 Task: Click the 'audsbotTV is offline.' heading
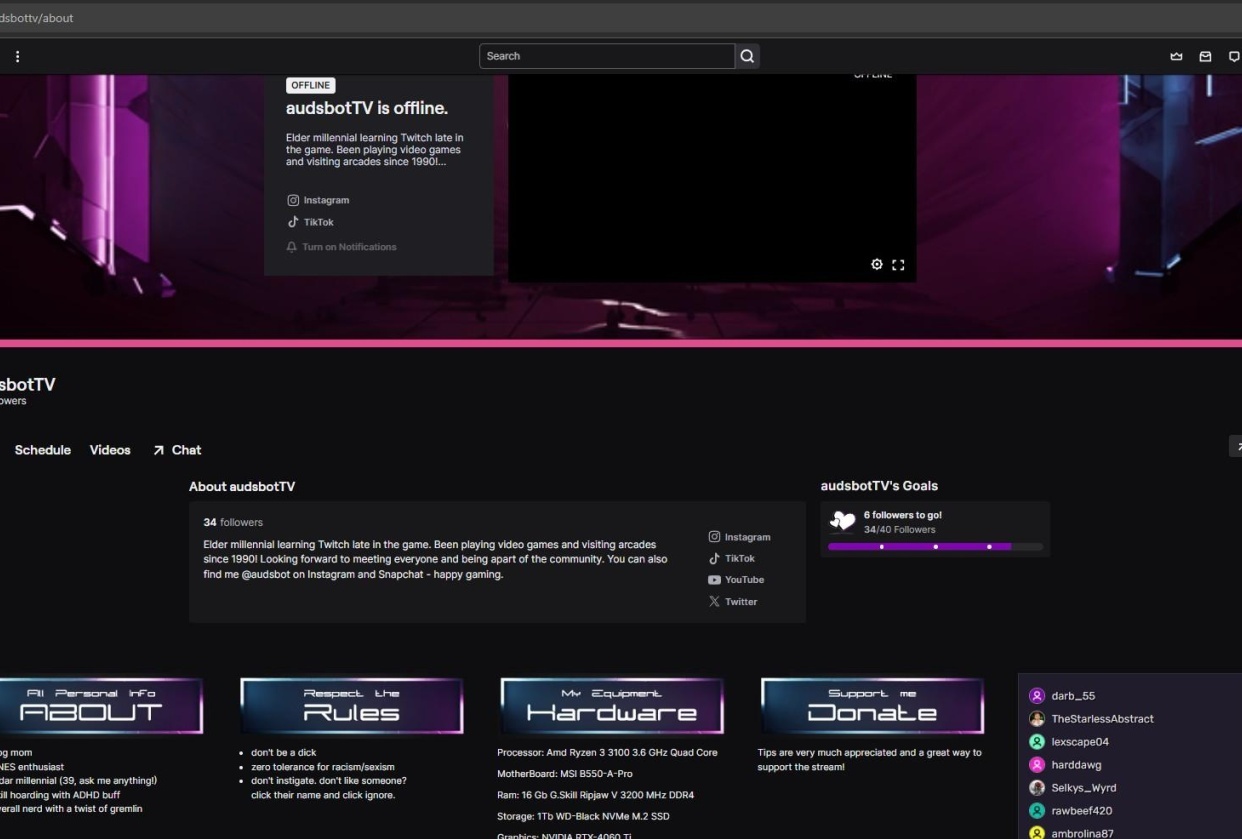[367, 108]
